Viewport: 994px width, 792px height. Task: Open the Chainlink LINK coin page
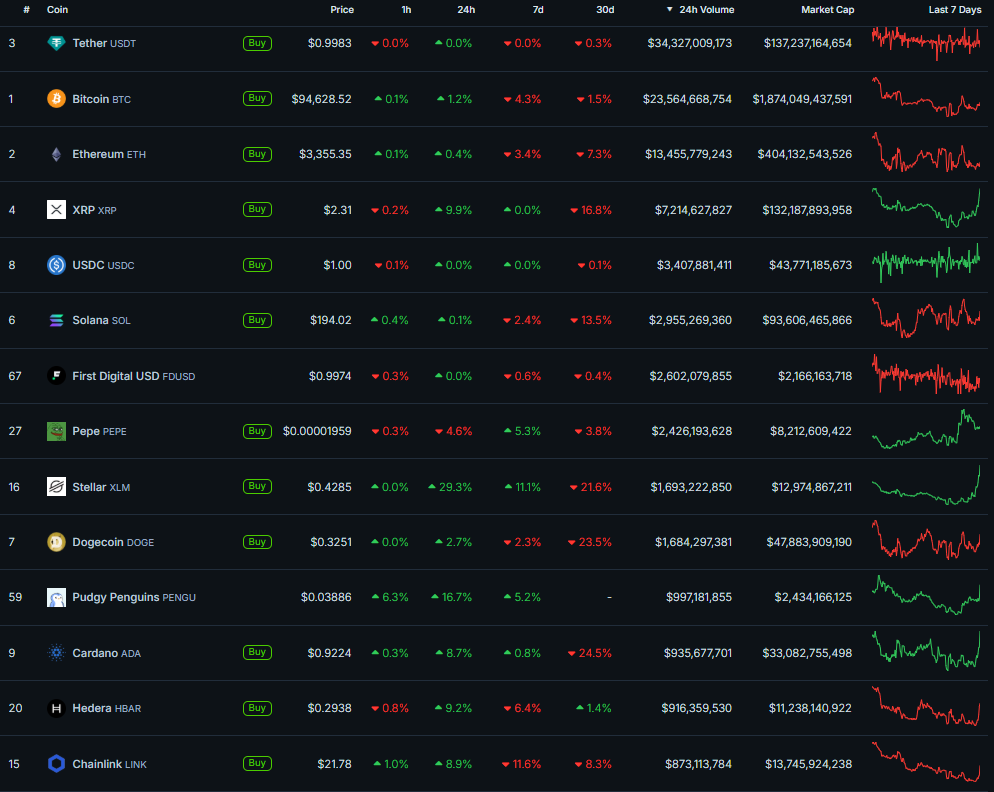[x=110, y=764]
